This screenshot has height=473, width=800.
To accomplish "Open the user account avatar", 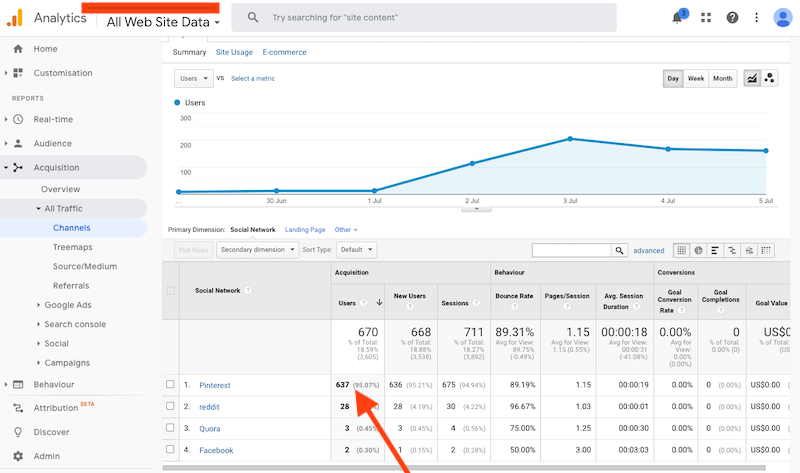I will 783,18.
